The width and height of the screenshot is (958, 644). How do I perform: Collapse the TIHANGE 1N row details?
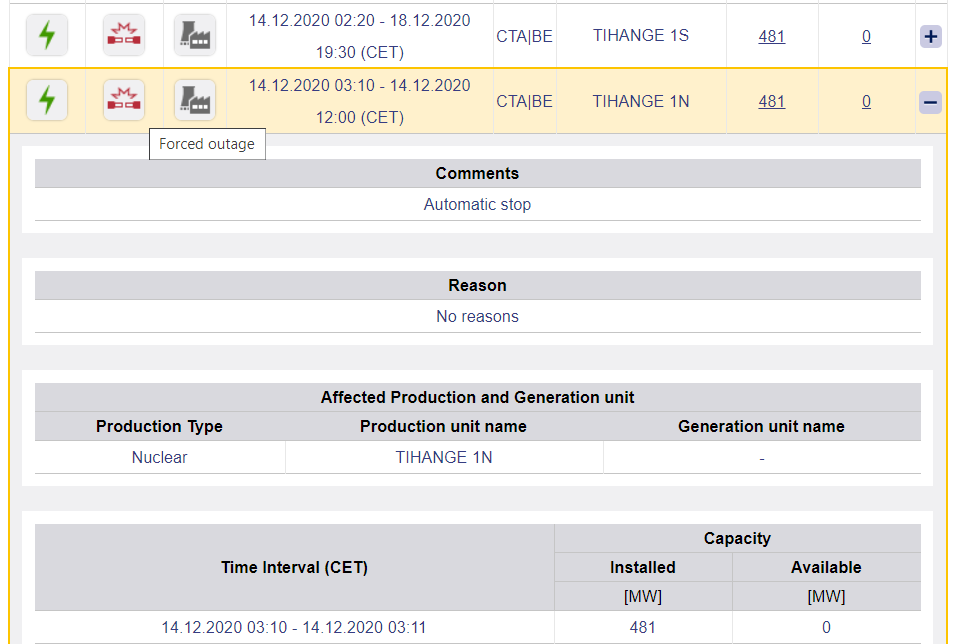coord(930,102)
